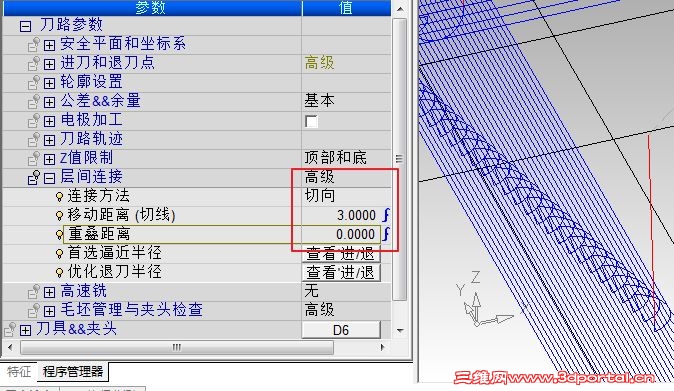
Task: Click the lock icon beside 层间连接
Action: tap(34, 177)
